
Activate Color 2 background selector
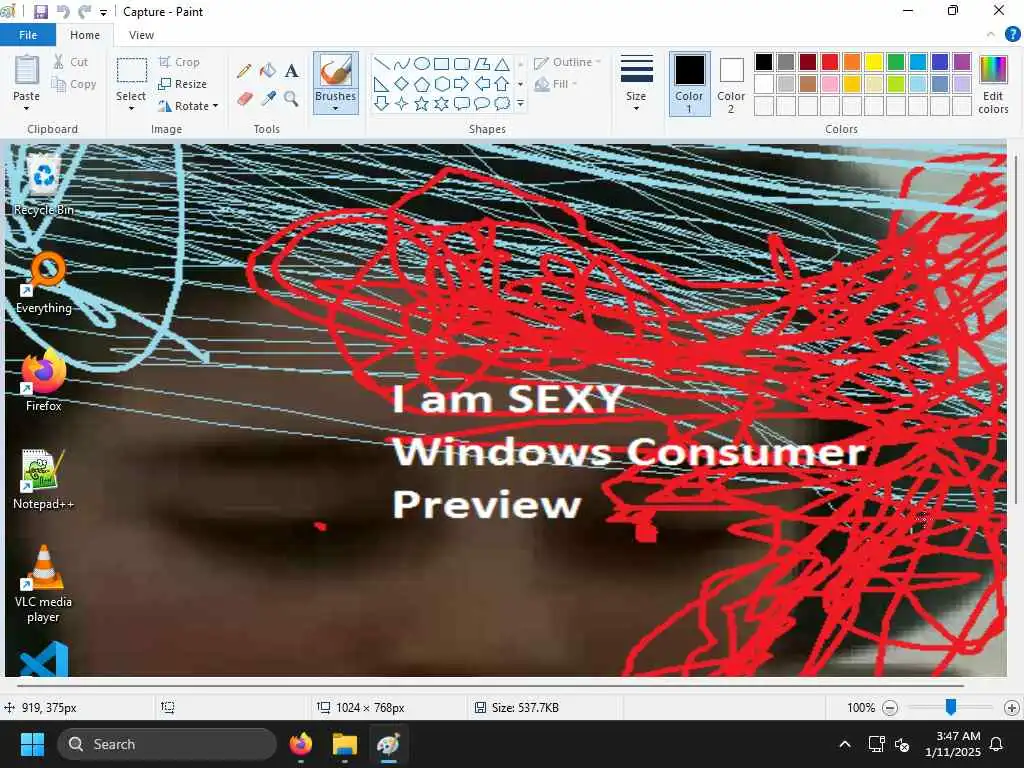click(731, 84)
